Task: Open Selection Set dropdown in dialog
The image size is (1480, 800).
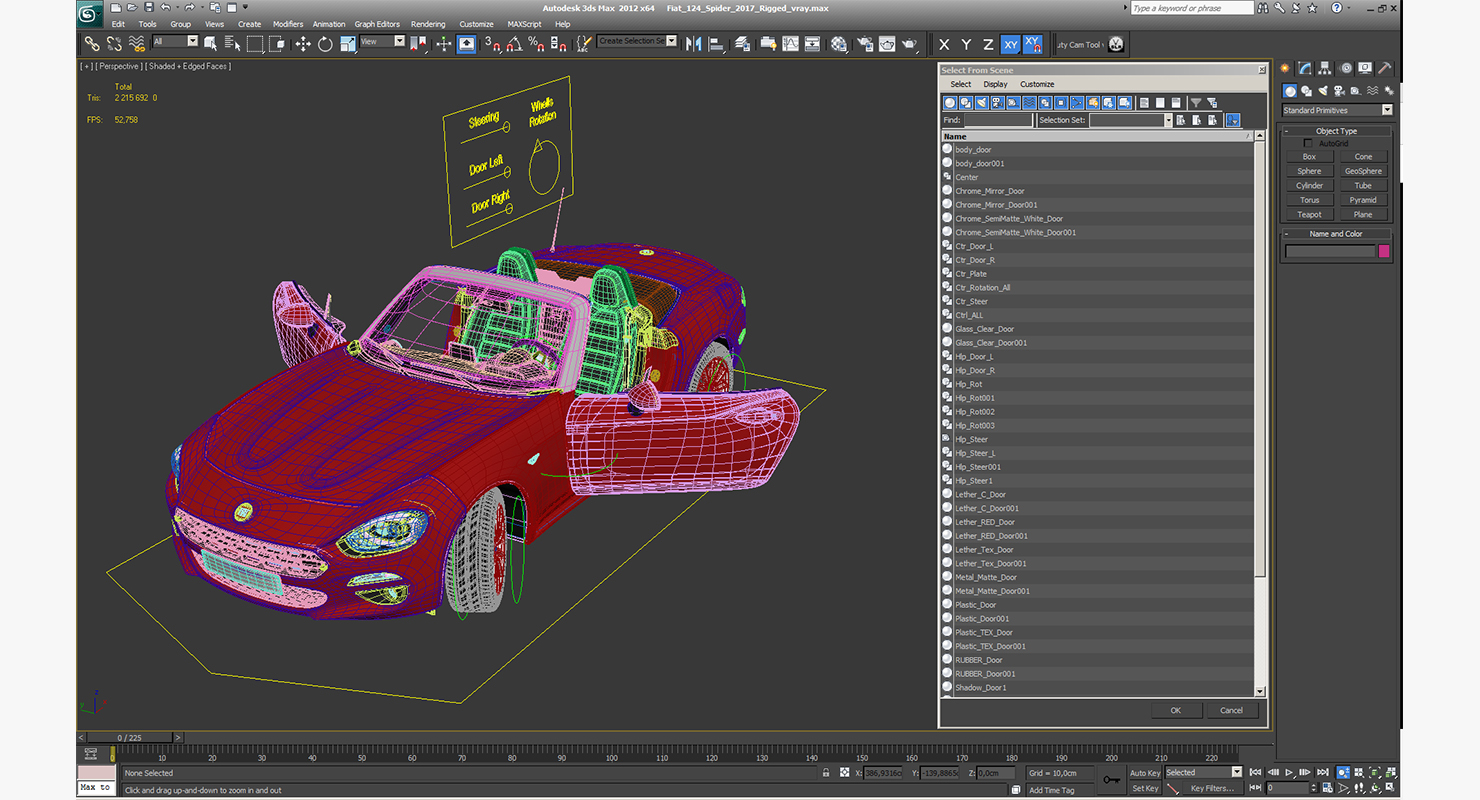Action: [1130, 120]
